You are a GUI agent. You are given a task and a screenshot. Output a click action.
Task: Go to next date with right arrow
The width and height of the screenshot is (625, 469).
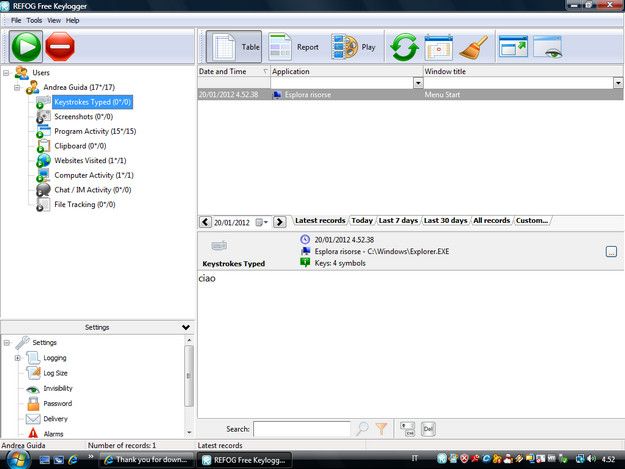(280, 222)
